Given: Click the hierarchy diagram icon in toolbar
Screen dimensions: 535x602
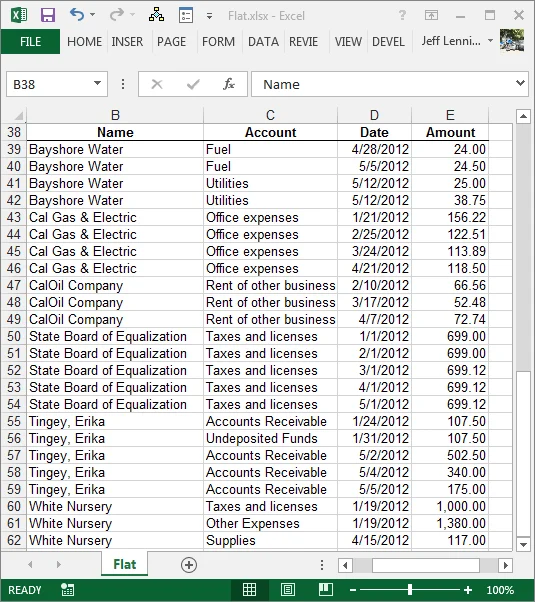Looking at the screenshot, I should [156, 15].
